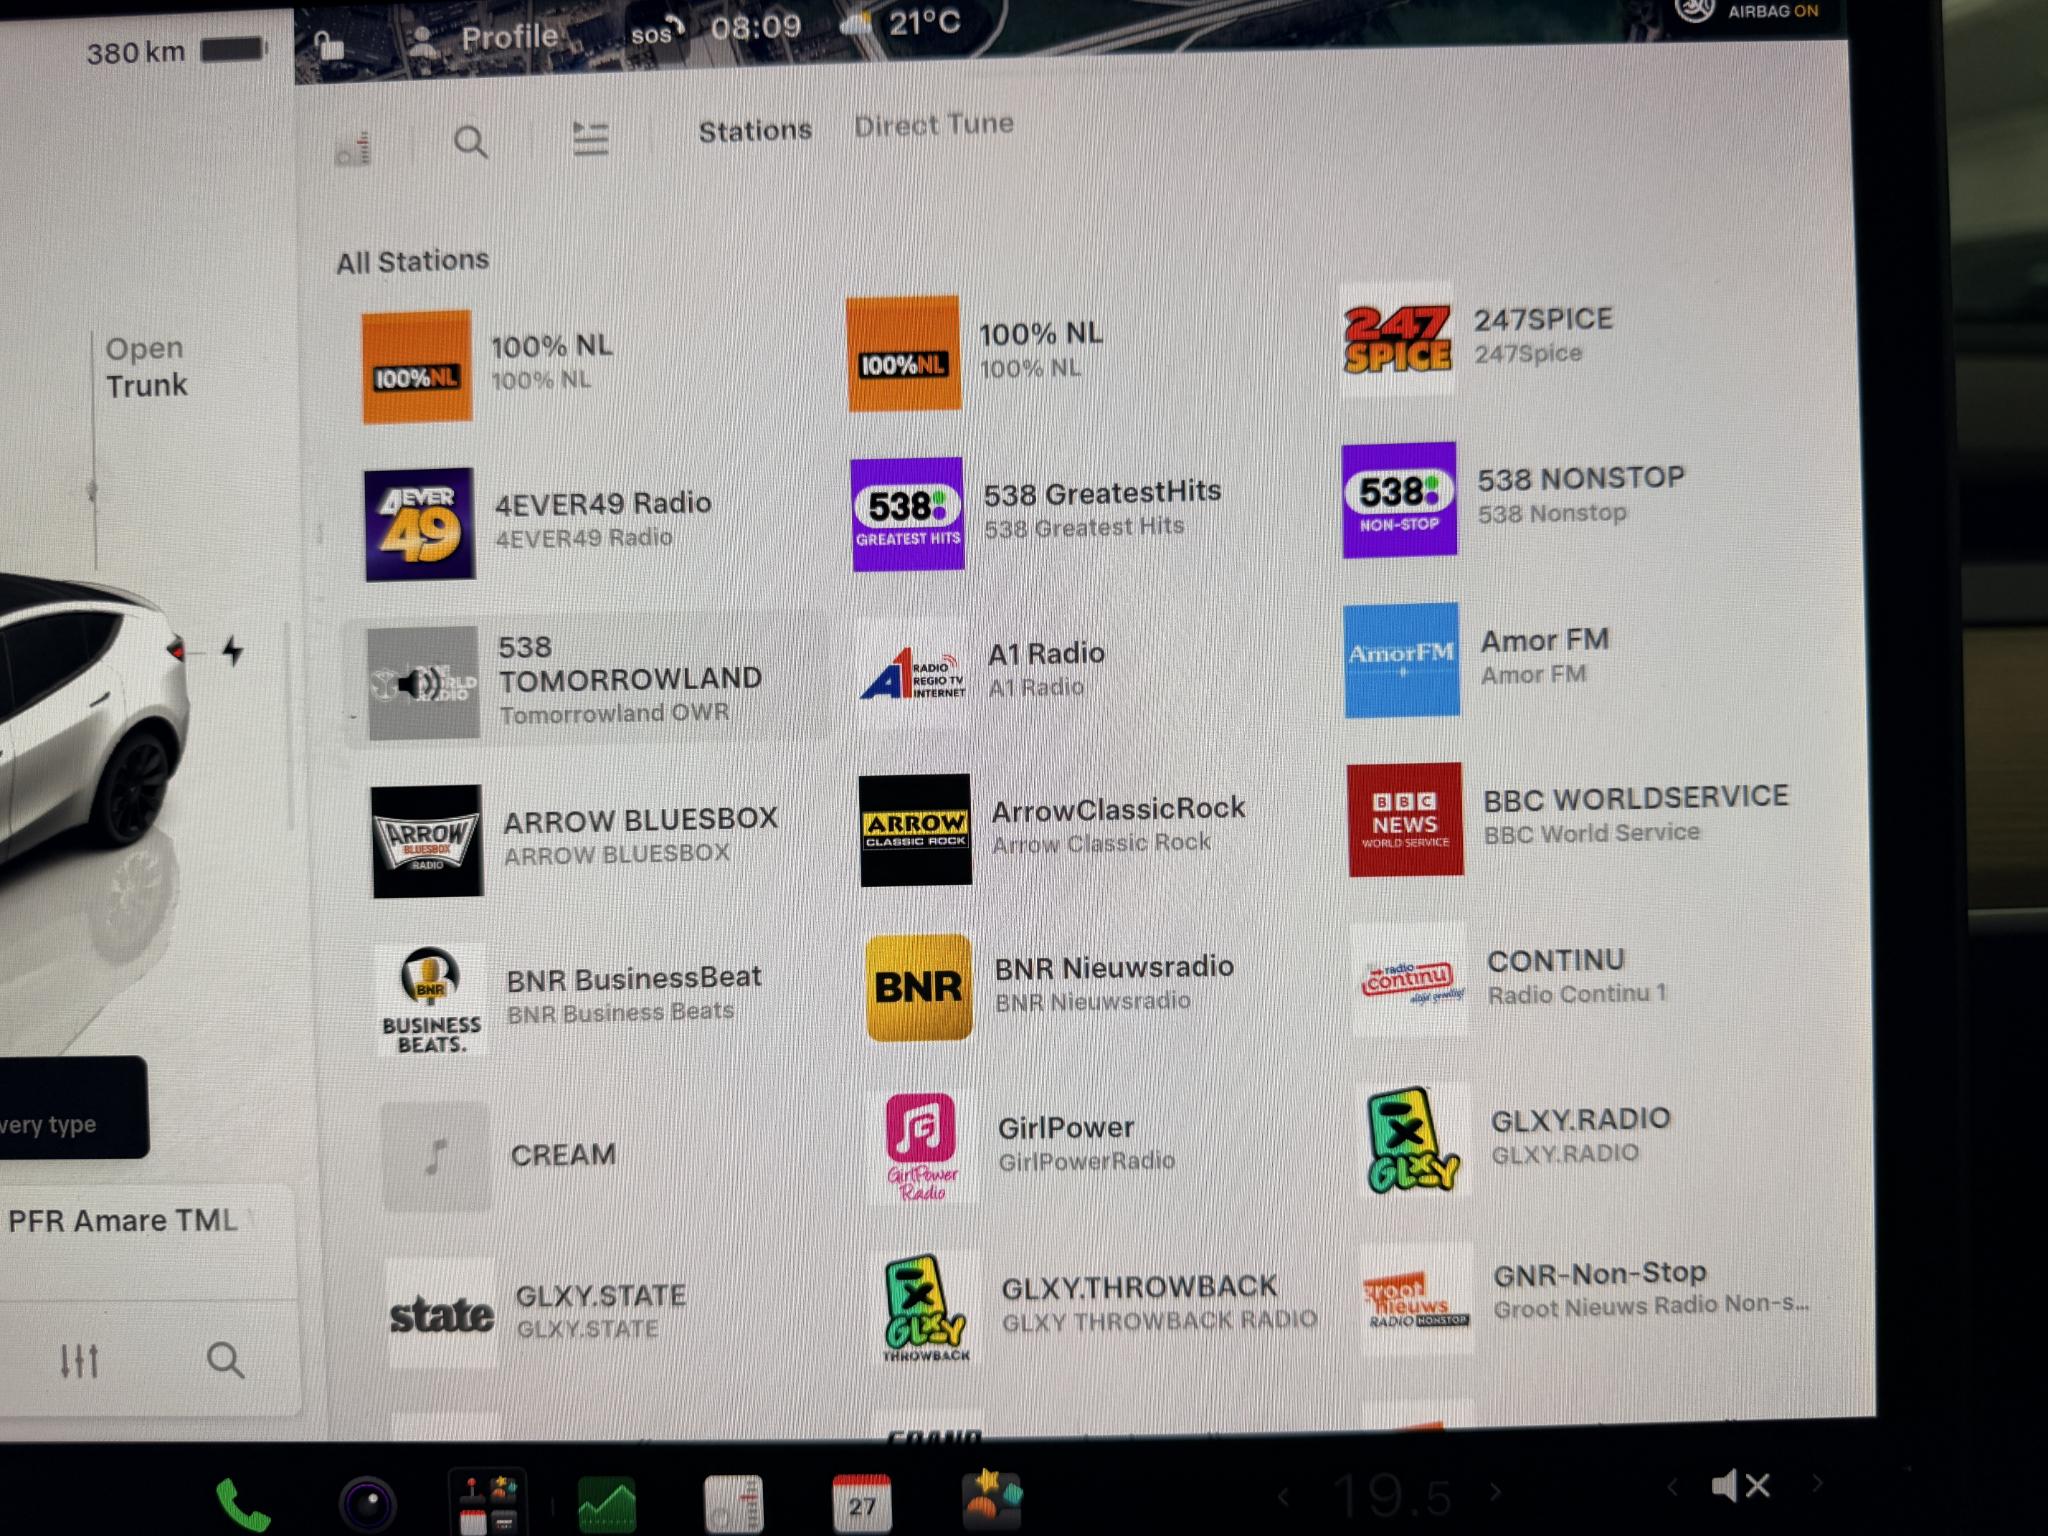
Task: Raise volume with right arrow
Action: coord(1817,1483)
